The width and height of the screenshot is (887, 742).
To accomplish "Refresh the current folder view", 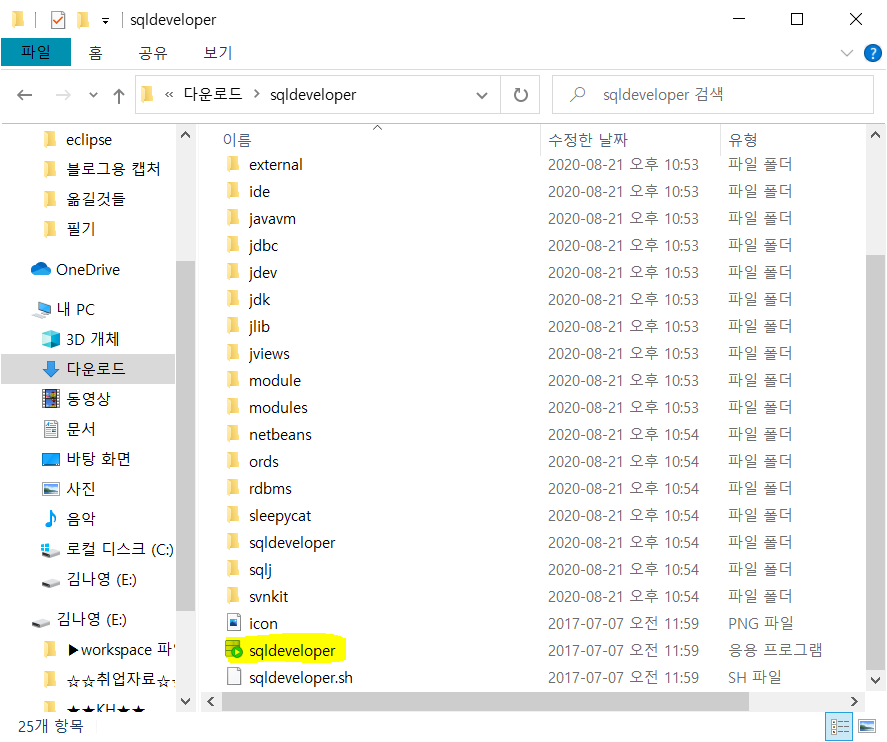I will coord(520,95).
